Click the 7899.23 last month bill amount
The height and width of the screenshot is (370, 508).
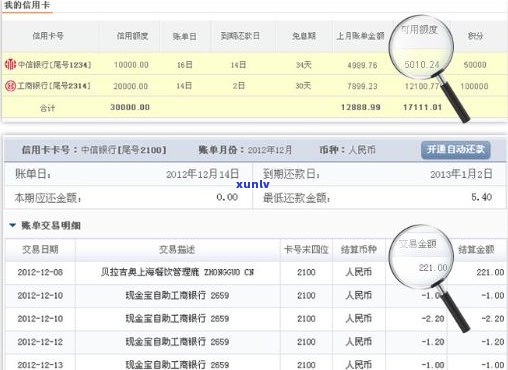pyautogui.click(x=362, y=86)
